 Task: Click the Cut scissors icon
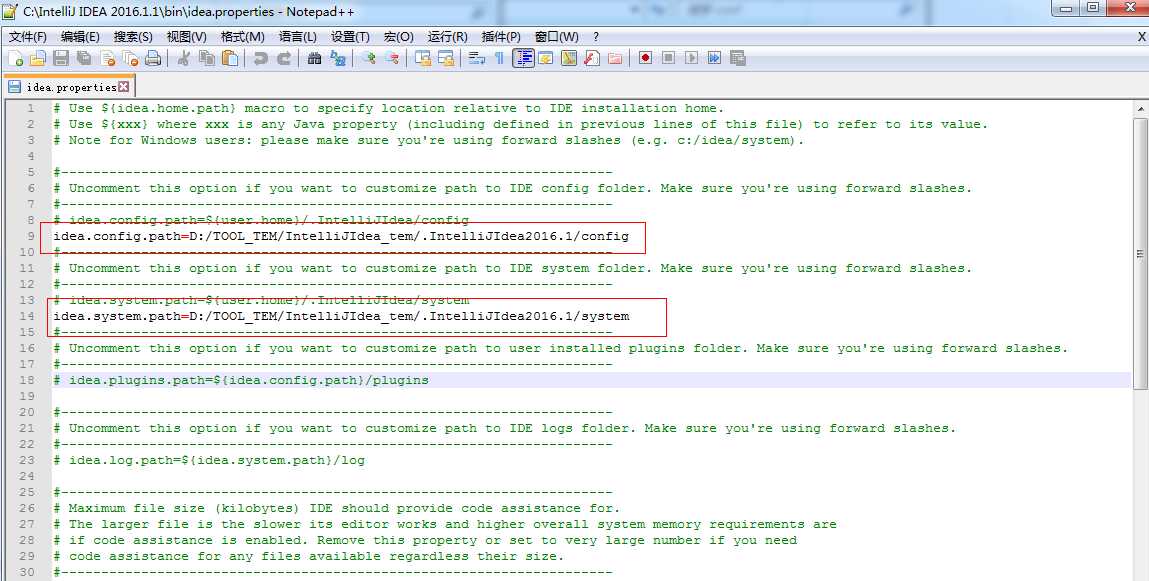point(185,59)
